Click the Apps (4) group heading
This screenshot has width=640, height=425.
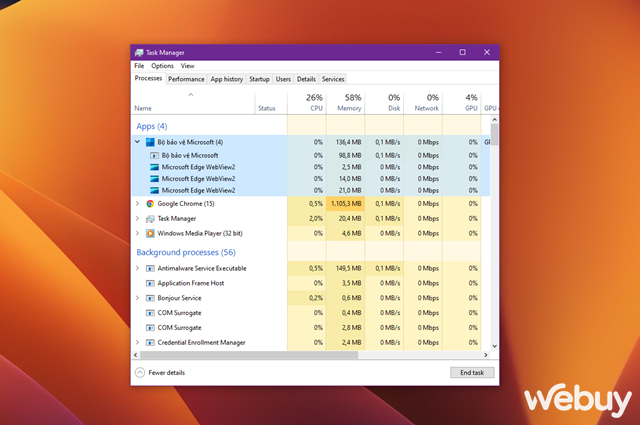(152, 127)
